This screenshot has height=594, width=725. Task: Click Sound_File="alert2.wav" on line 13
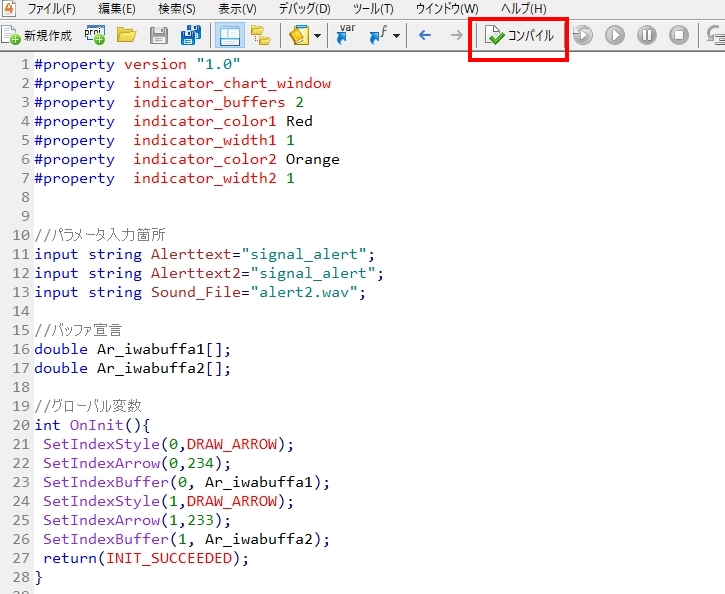click(x=254, y=293)
